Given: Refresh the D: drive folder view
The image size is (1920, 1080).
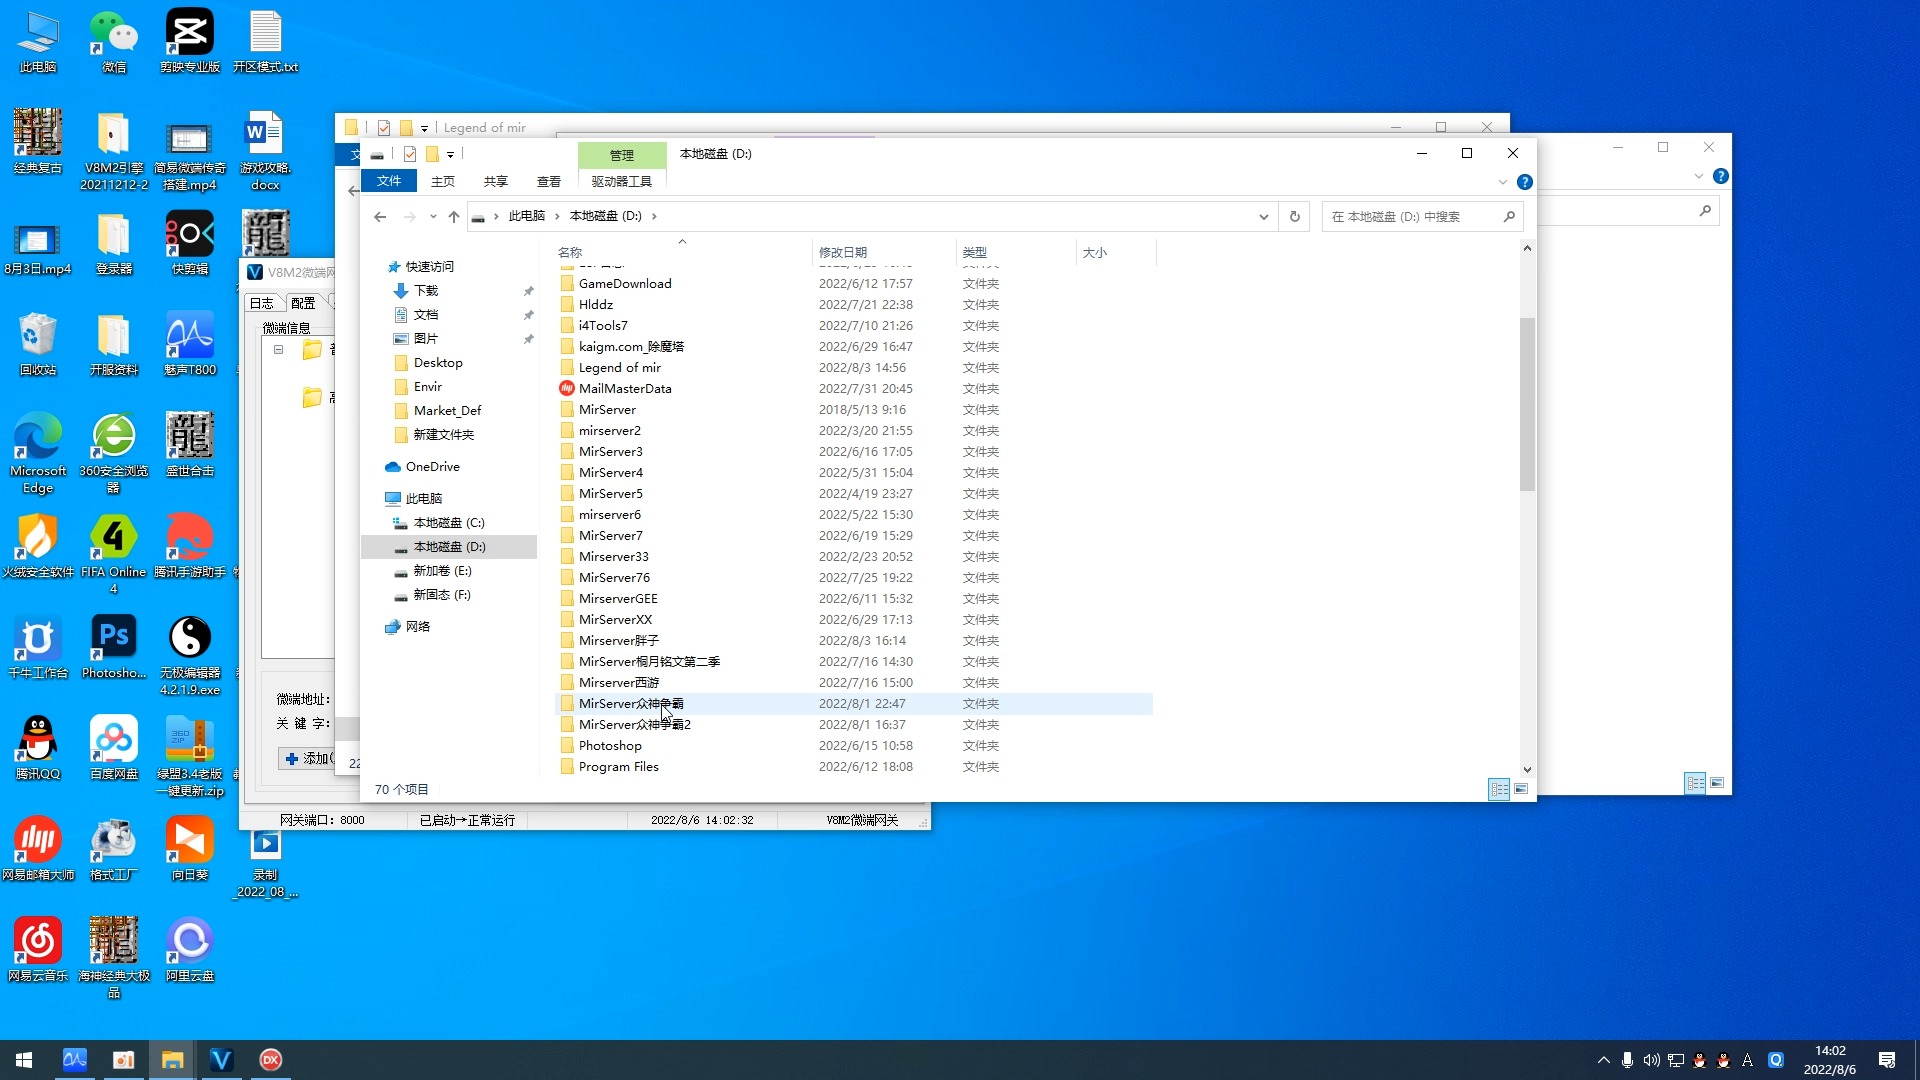Looking at the screenshot, I should (1294, 216).
